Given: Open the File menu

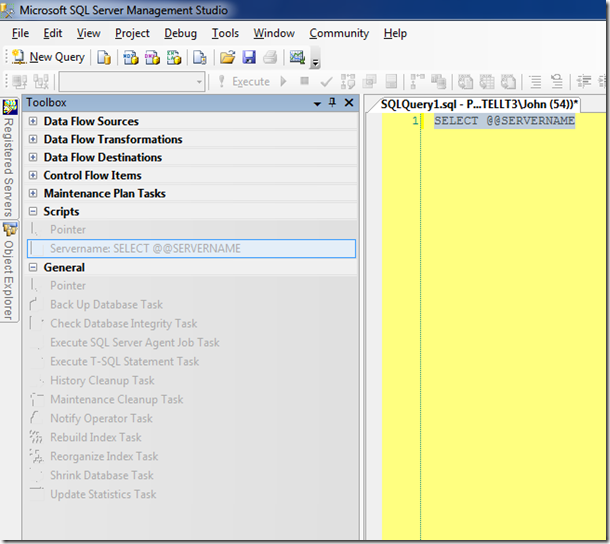Looking at the screenshot, I should [20, 33].
